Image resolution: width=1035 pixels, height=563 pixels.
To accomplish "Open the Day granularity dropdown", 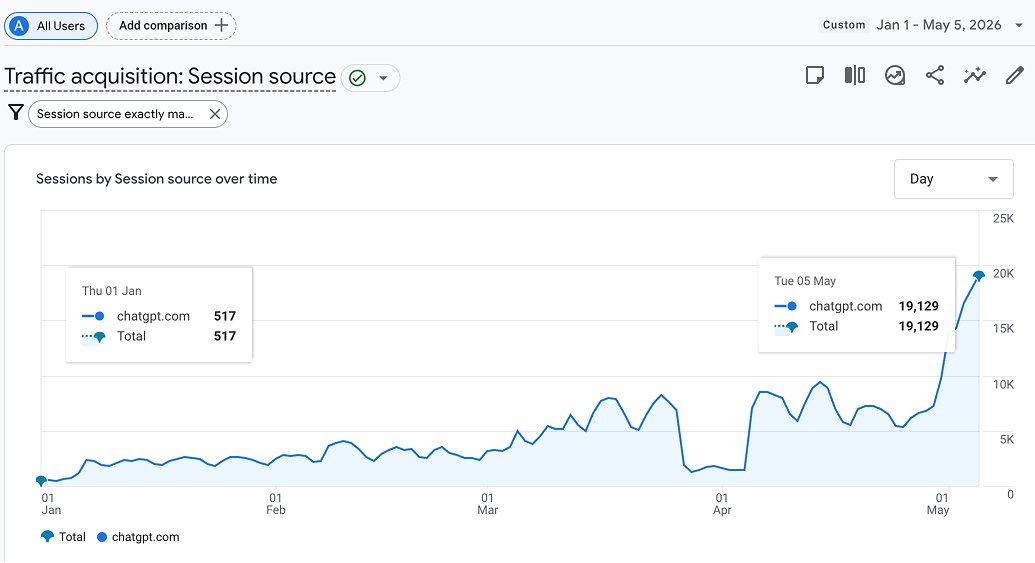I will (x=953, y=179).
